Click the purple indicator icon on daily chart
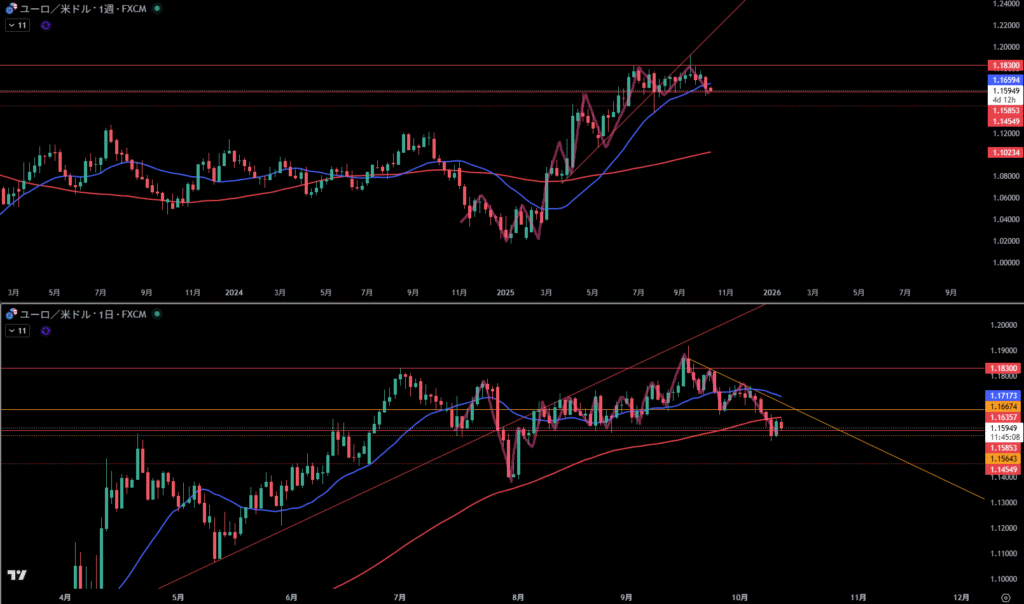The height and width of the screenshot is (604, 1024). pyautogui.click(x=46, y=331)
